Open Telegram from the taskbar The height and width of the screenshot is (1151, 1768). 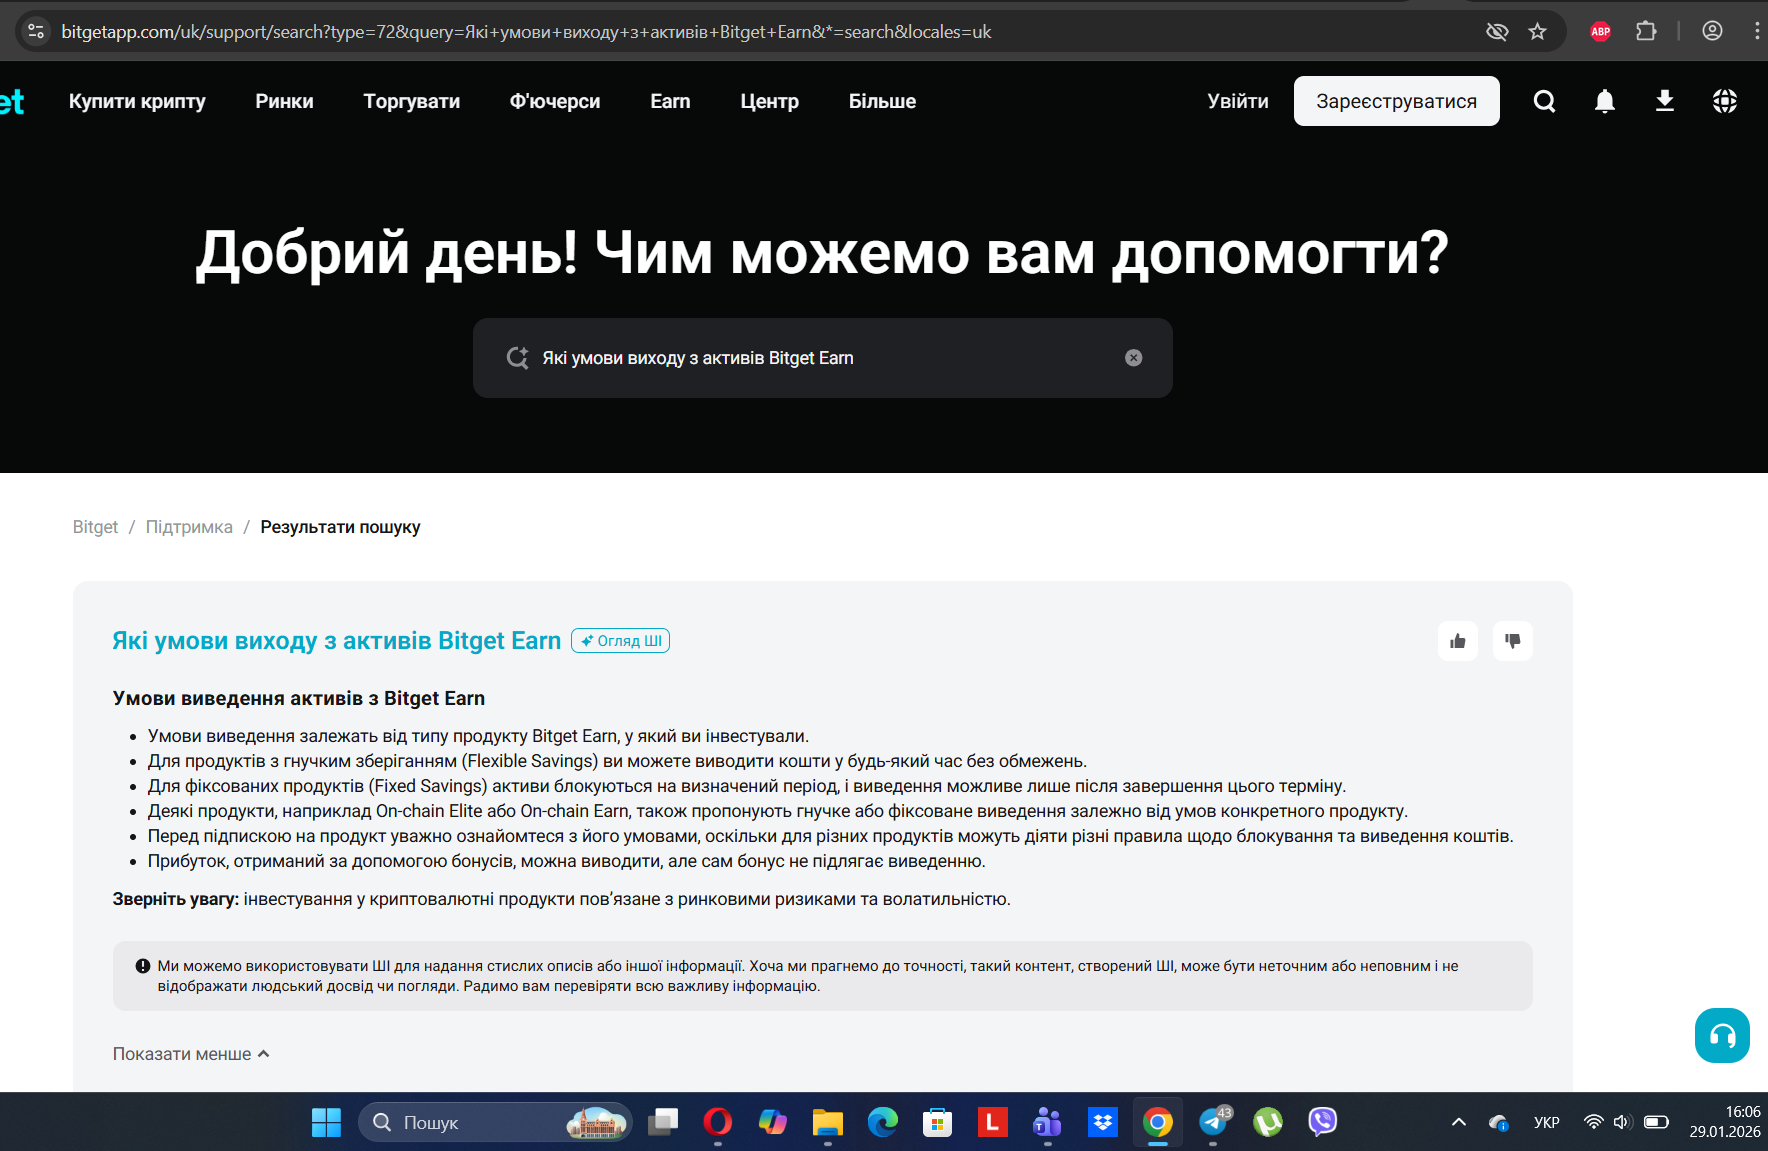(x=1213, y=1122)
